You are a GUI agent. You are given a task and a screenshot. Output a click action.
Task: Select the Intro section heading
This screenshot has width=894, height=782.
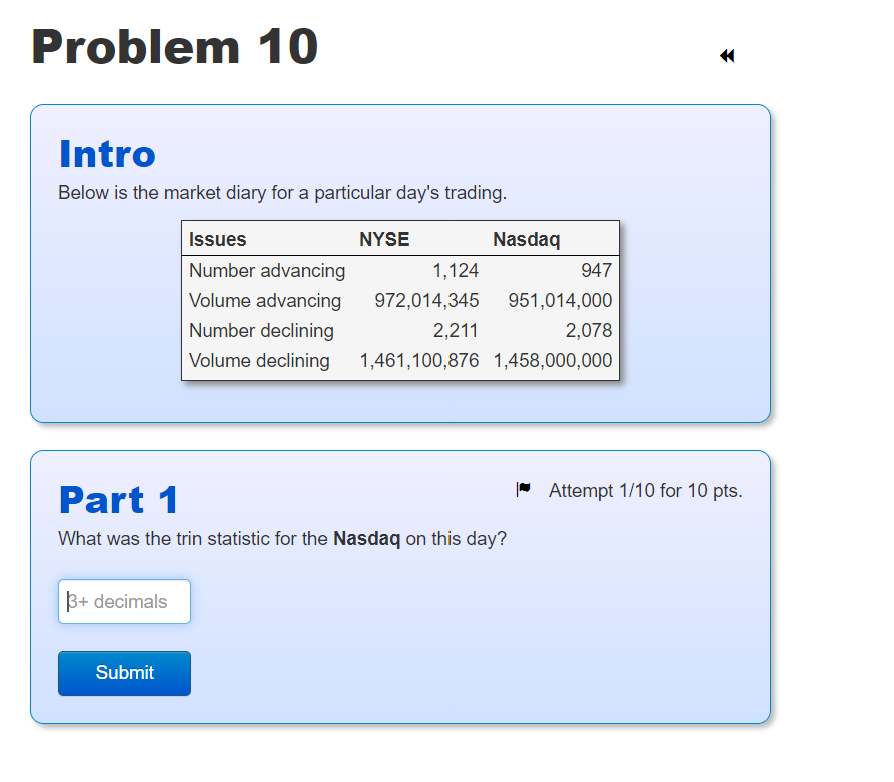click(x=106, y=155)
